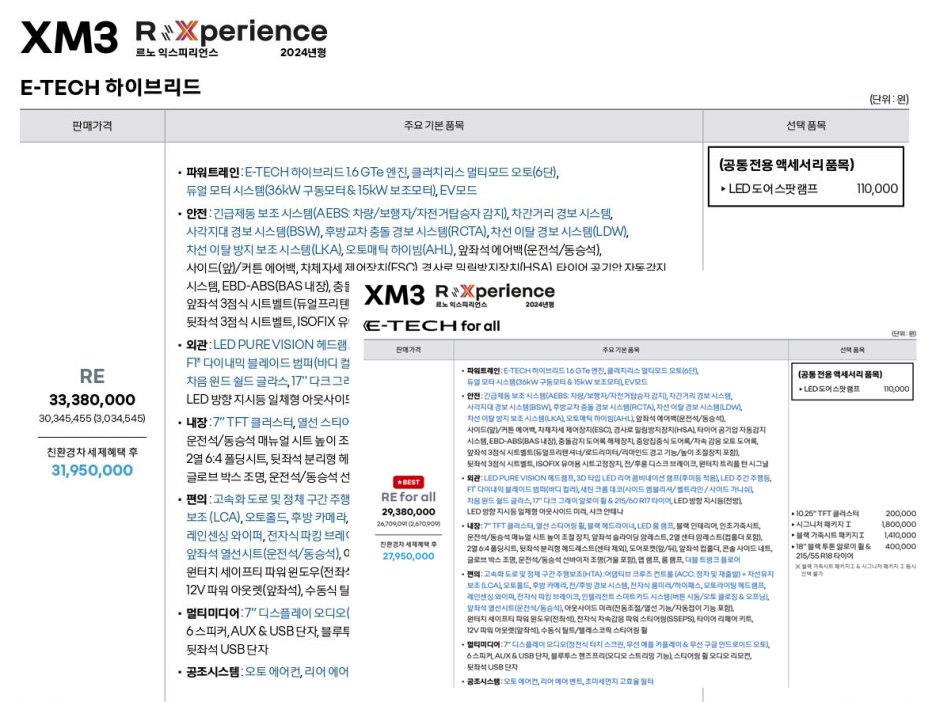Click the option price 1,800,000

[898, 524]
